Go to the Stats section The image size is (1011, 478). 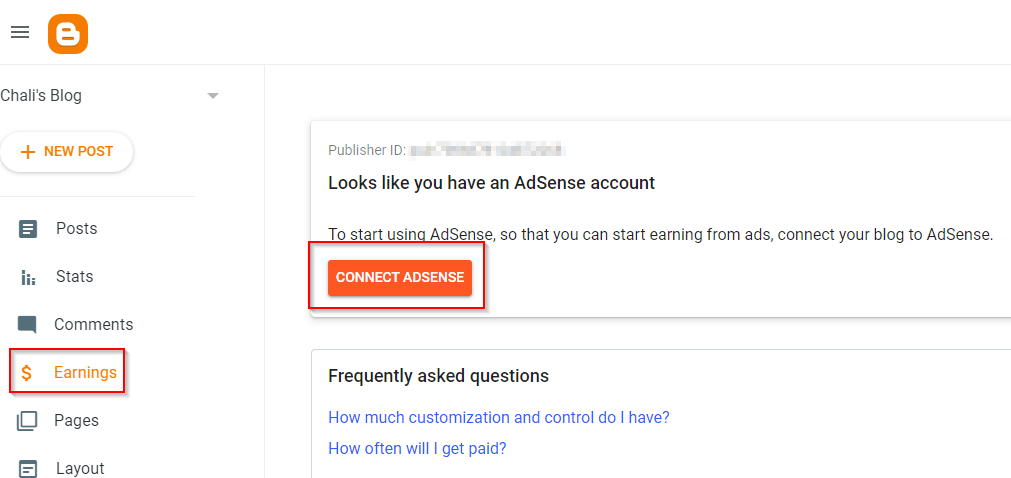(75, 277)
